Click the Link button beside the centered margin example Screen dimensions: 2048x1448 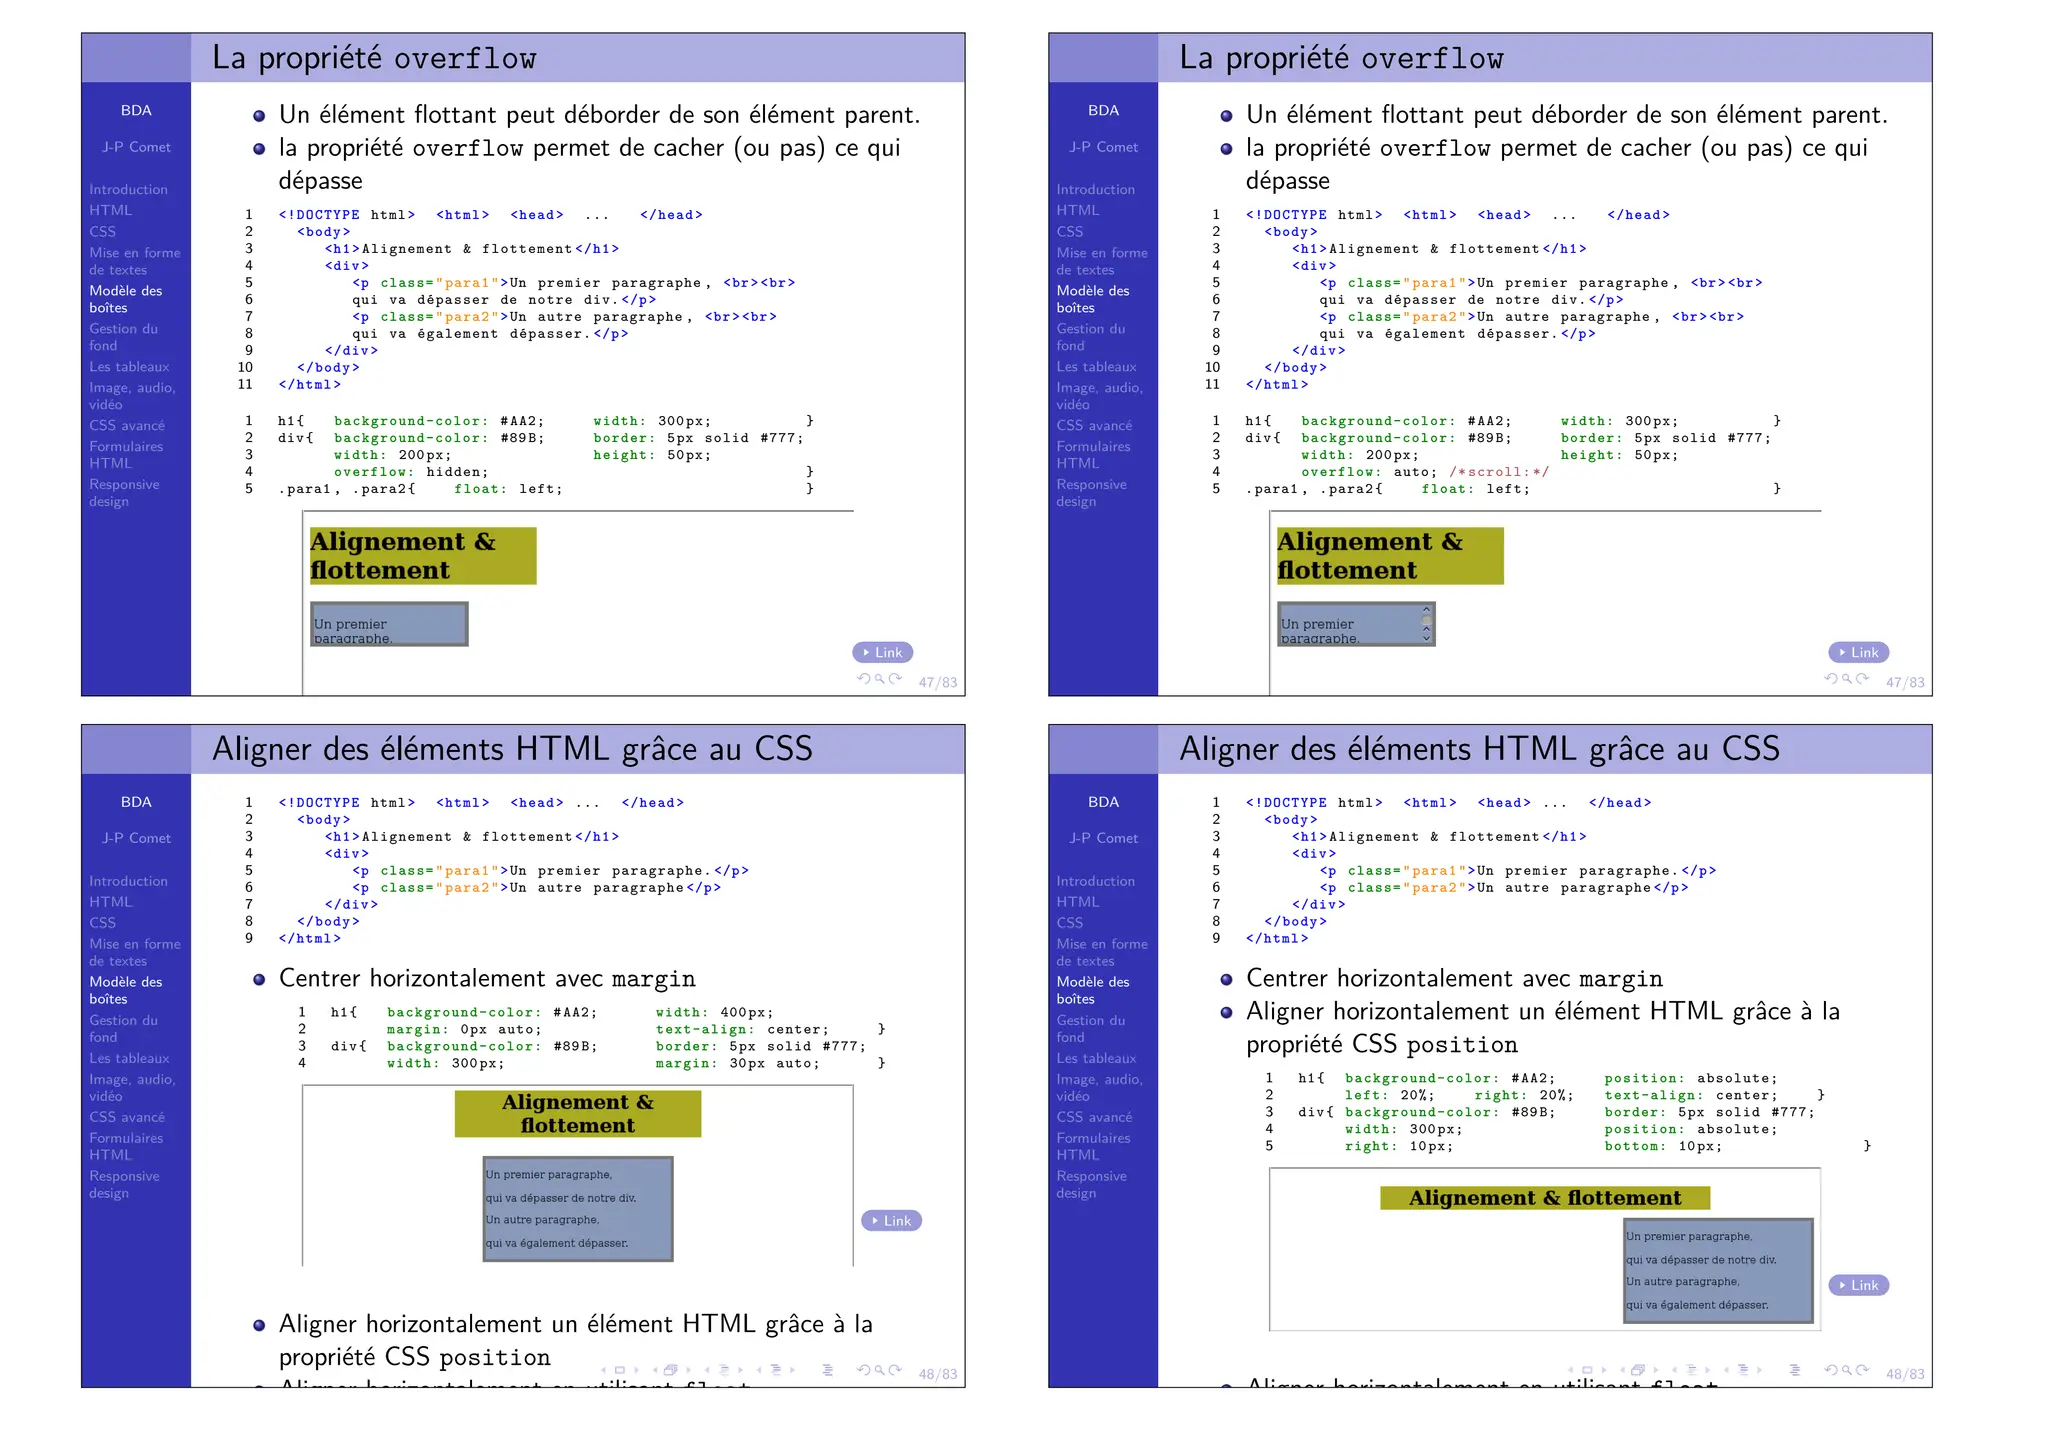pyautogui.click(x=892, y=1220)
